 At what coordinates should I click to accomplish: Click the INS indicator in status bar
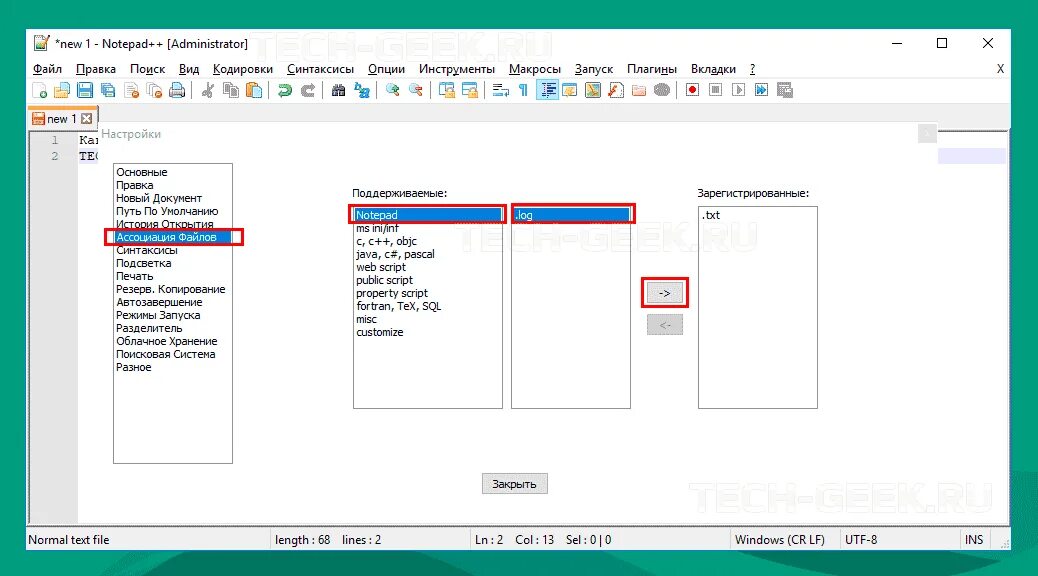point(974,540)
